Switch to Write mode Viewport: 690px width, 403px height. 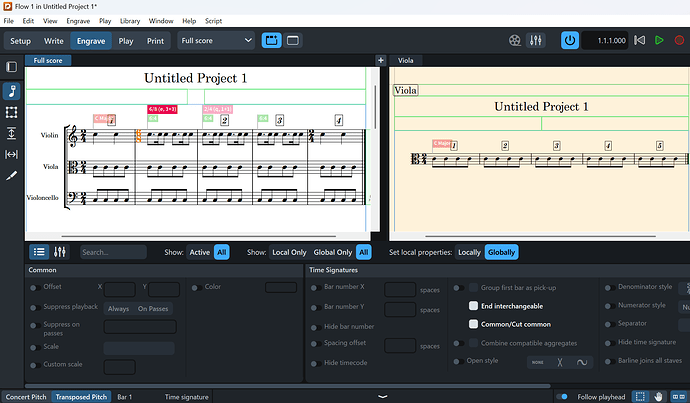click(54, 41)
